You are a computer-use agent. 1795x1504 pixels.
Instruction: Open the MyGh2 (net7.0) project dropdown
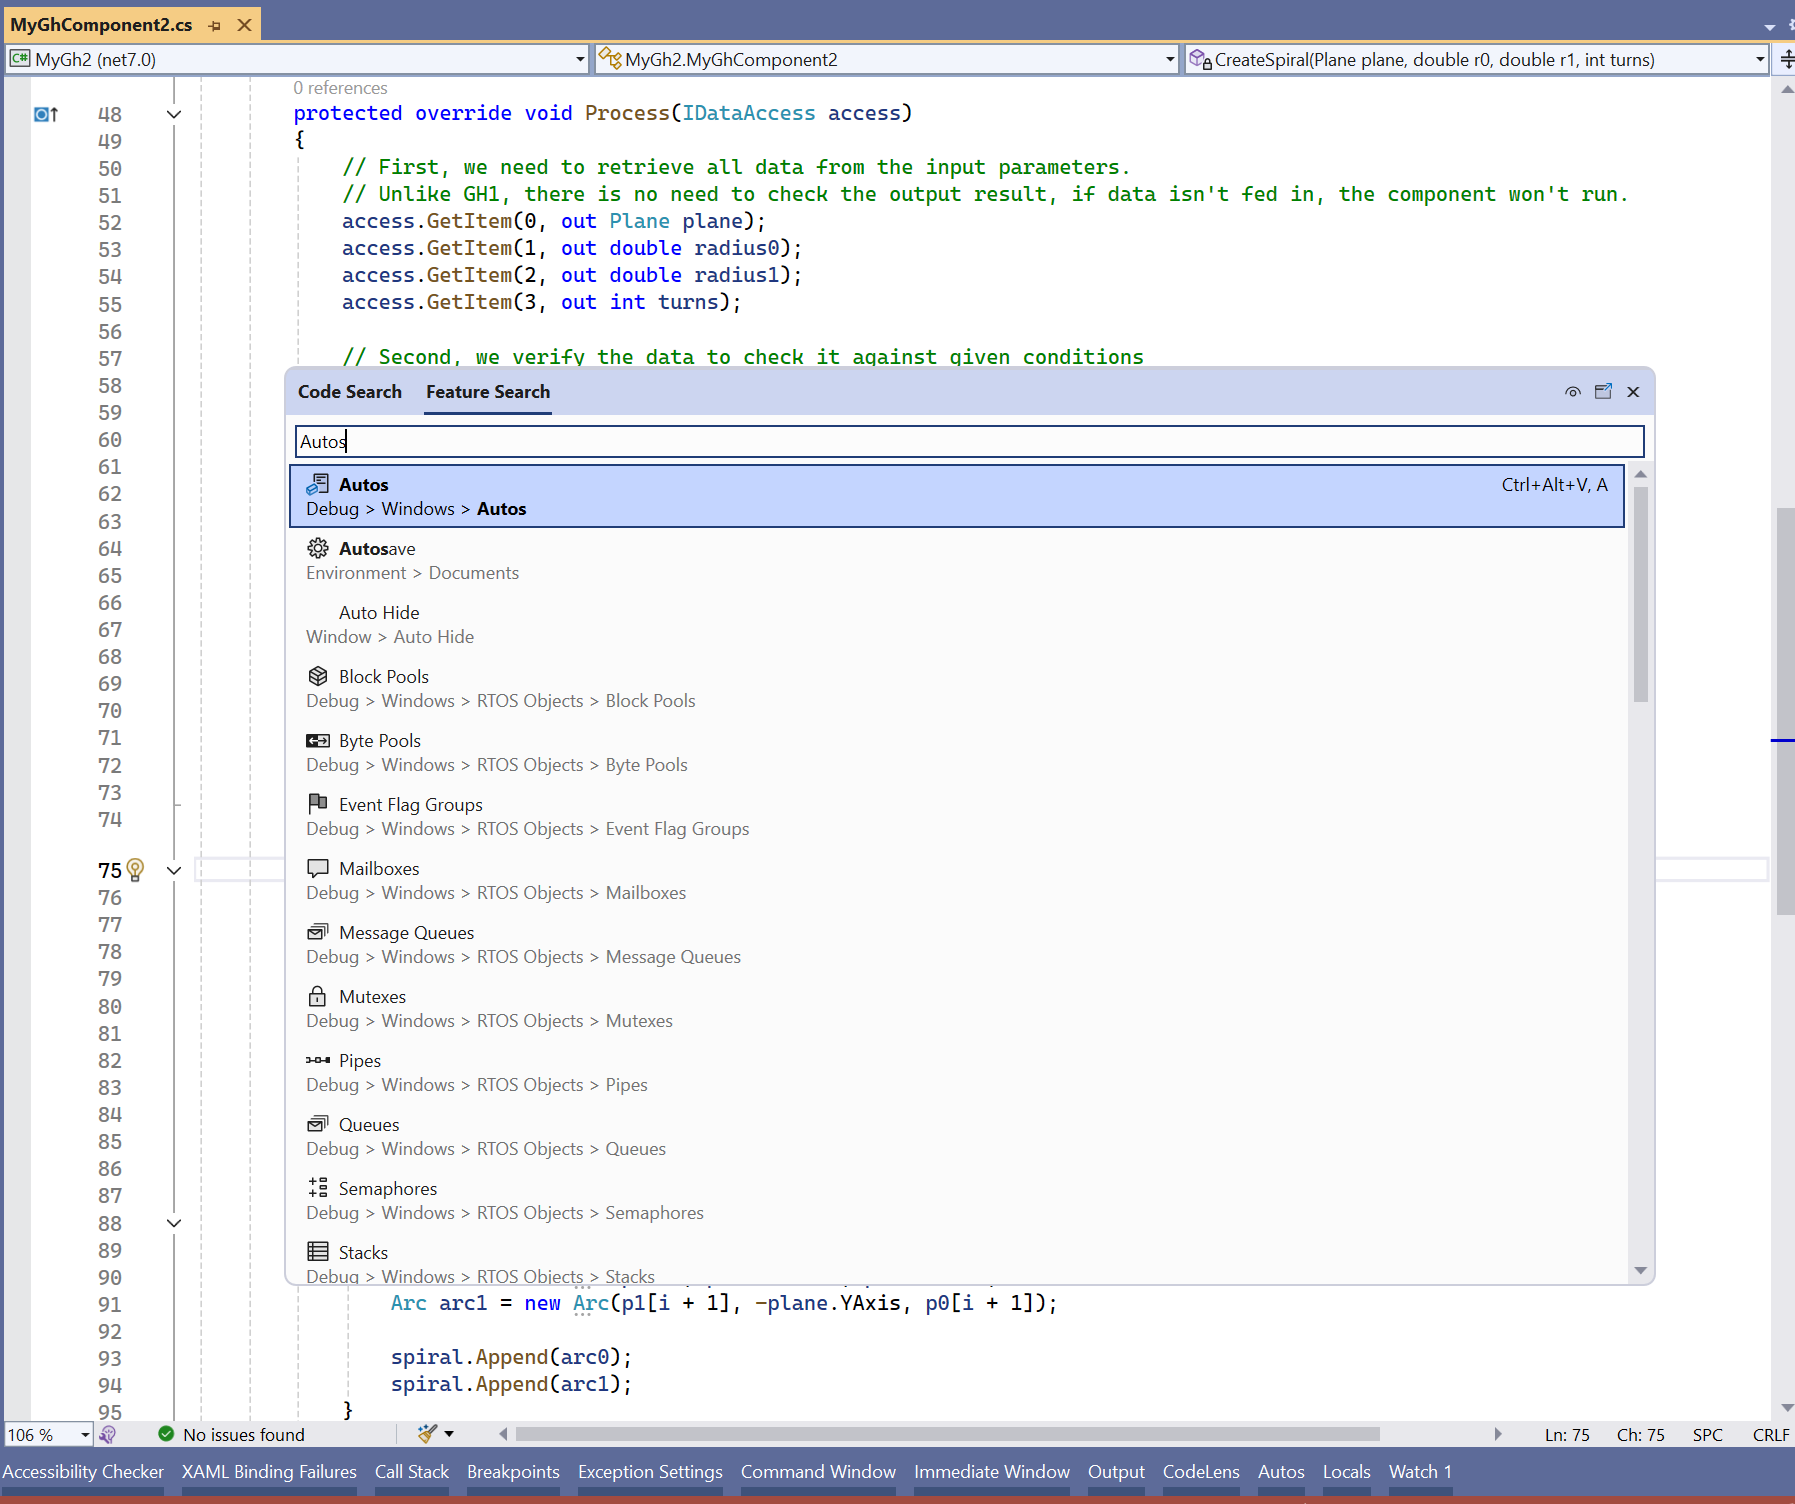(579, 60)
